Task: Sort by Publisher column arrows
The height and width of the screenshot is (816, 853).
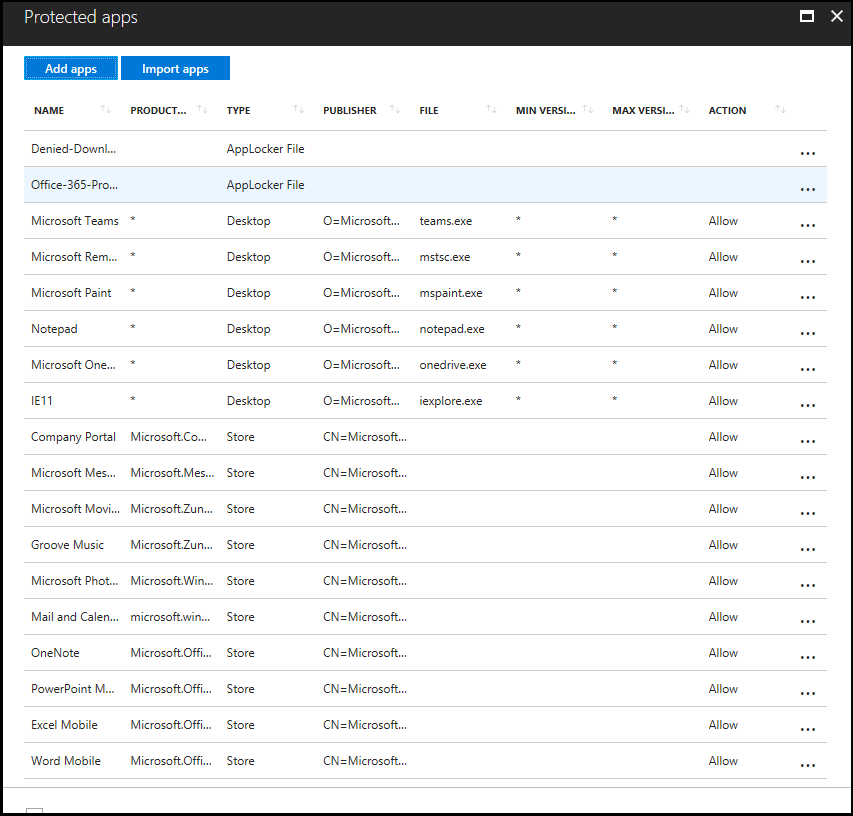Action: coord(395,110)
